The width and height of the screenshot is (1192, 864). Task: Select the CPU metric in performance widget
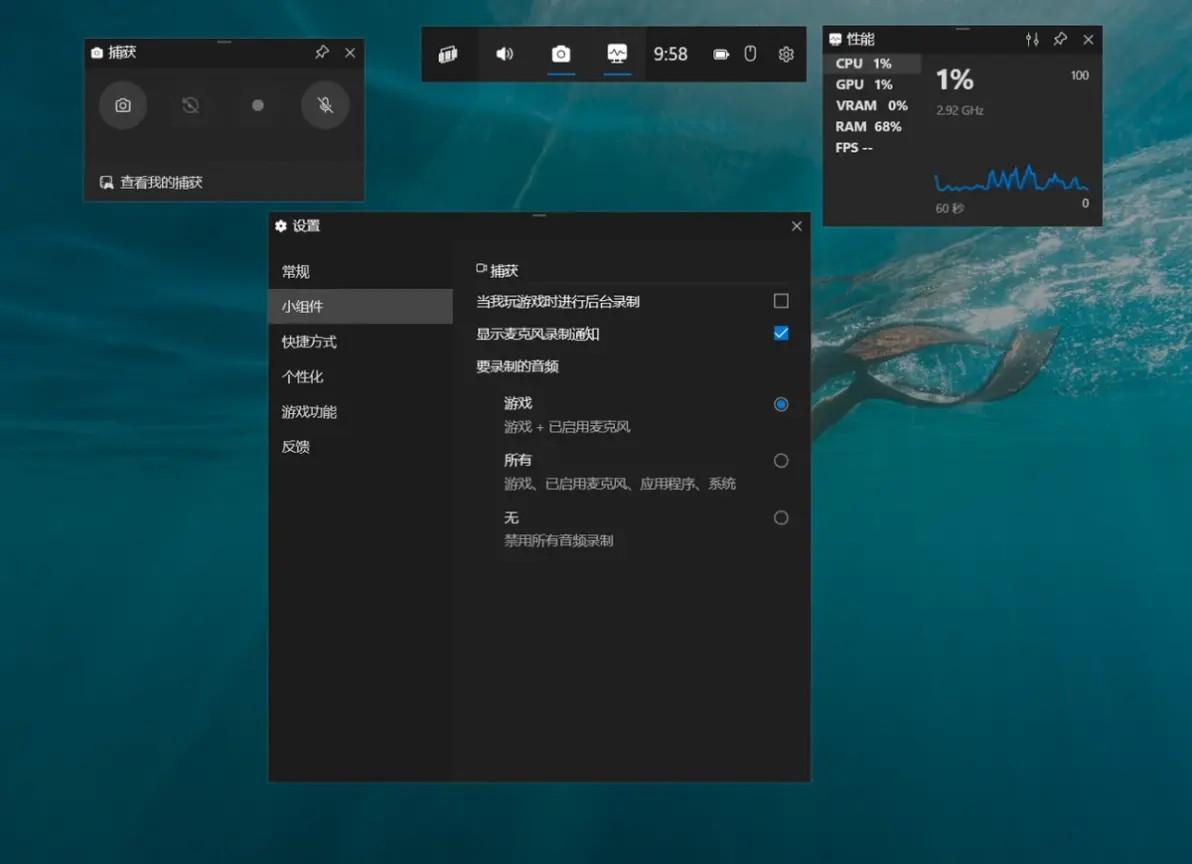click(x=873, y=64)
